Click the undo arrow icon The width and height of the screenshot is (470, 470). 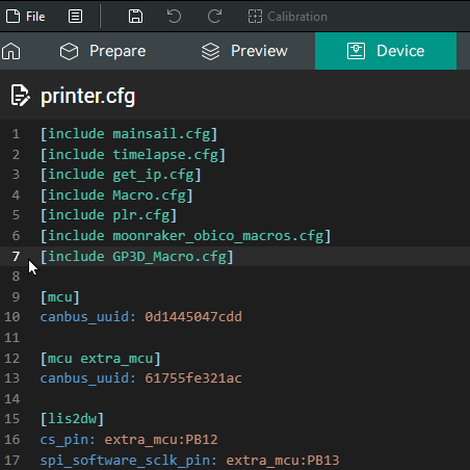tap(174, 16)
